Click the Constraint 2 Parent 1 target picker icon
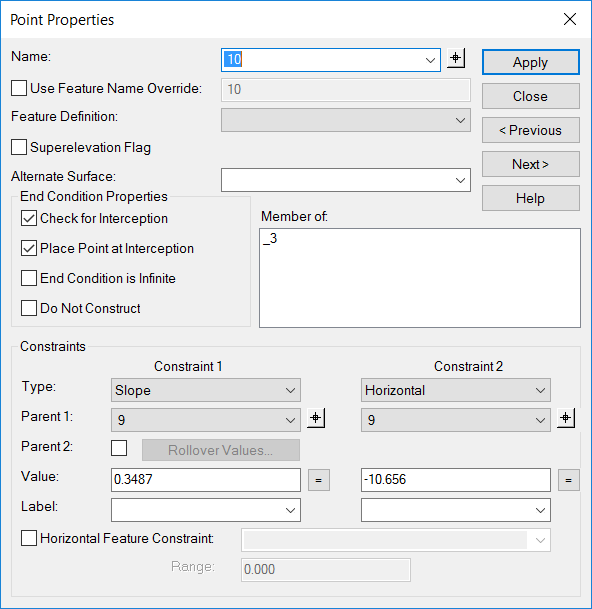The width and height of the screenshot is (592, 609). [x=566, y=418]
